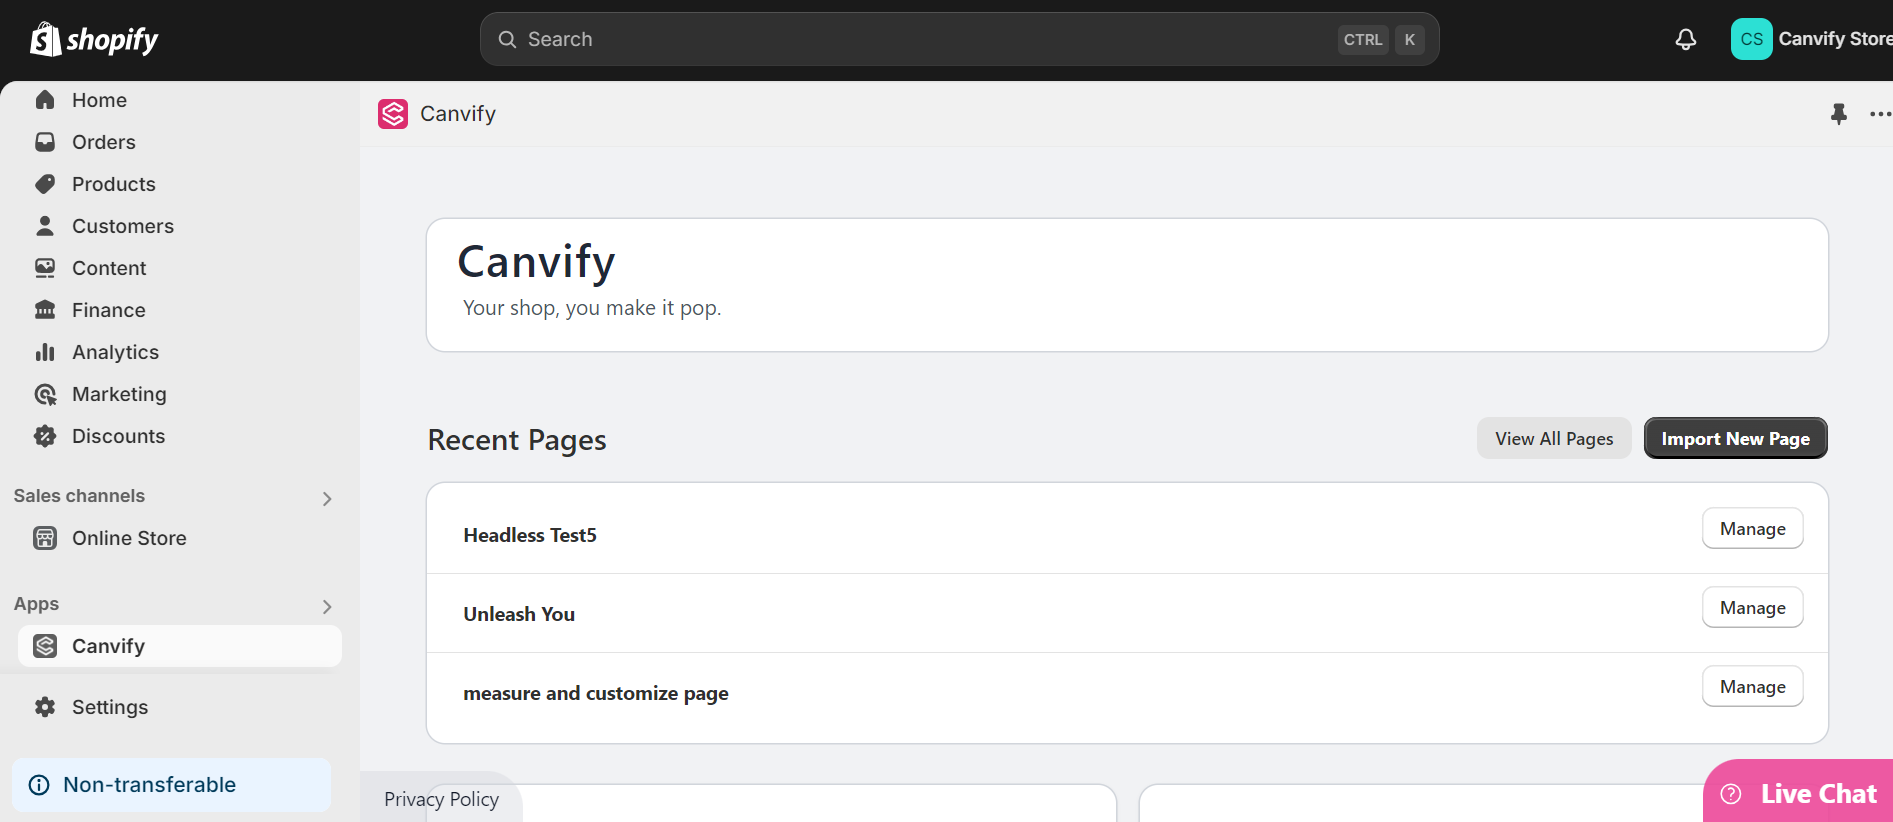1893x822 pixels.
Task: Click the Shopify logo
Action: click(x=94, y=39)
